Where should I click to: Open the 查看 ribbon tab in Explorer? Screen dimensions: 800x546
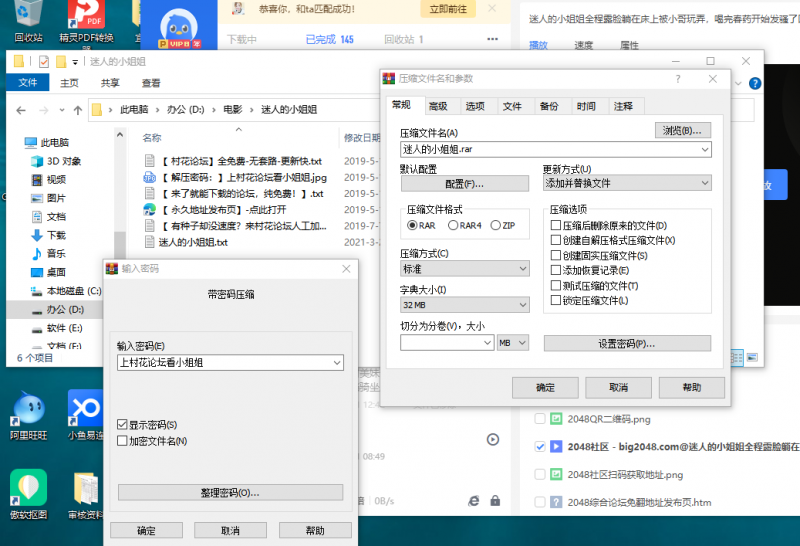[x=151, y=83]
